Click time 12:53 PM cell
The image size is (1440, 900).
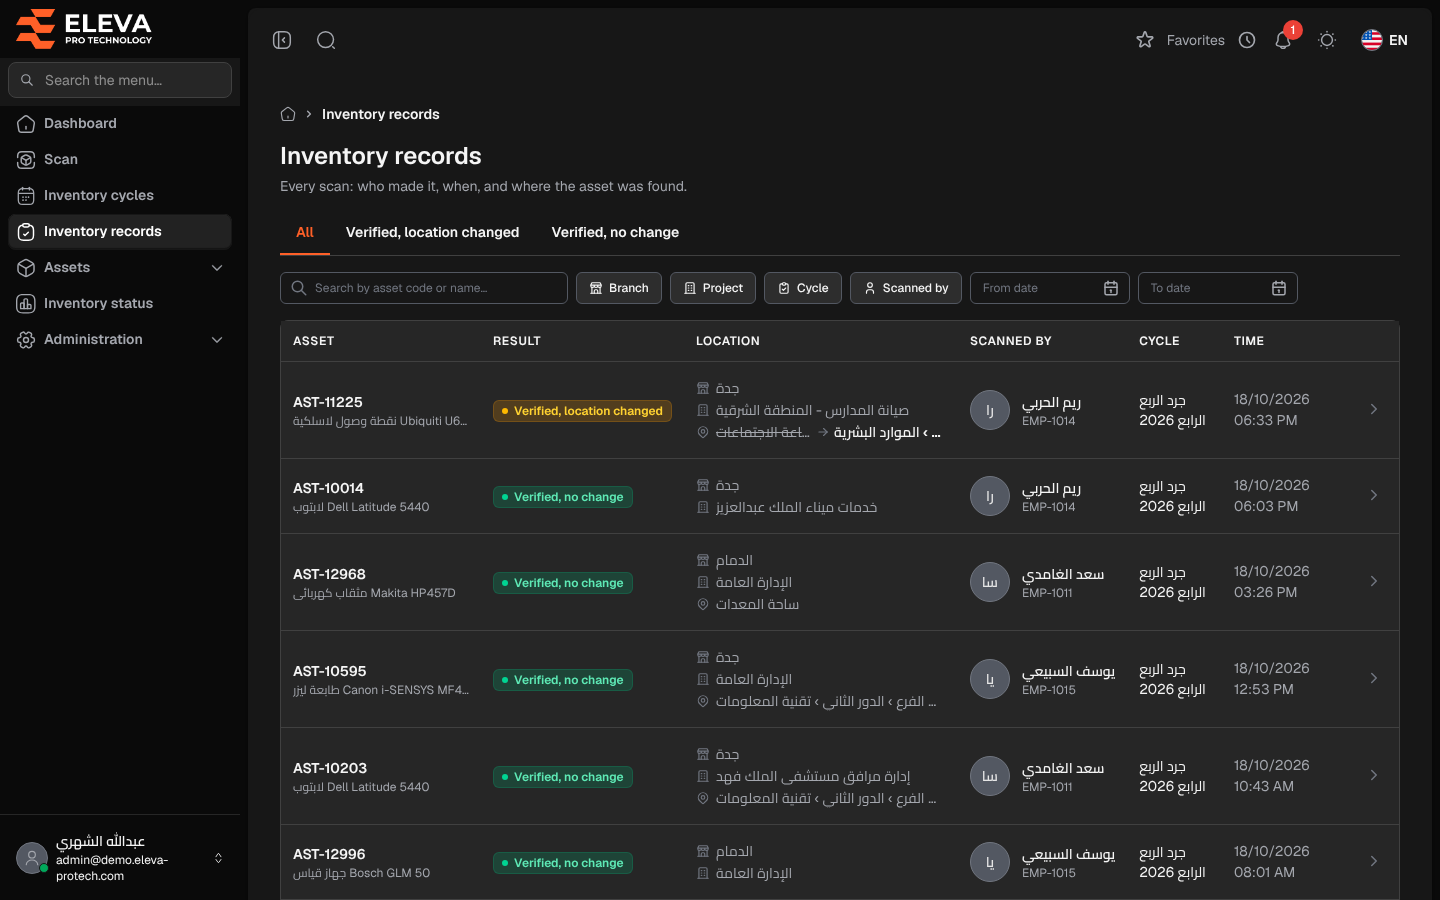(x=1264, y=689)
